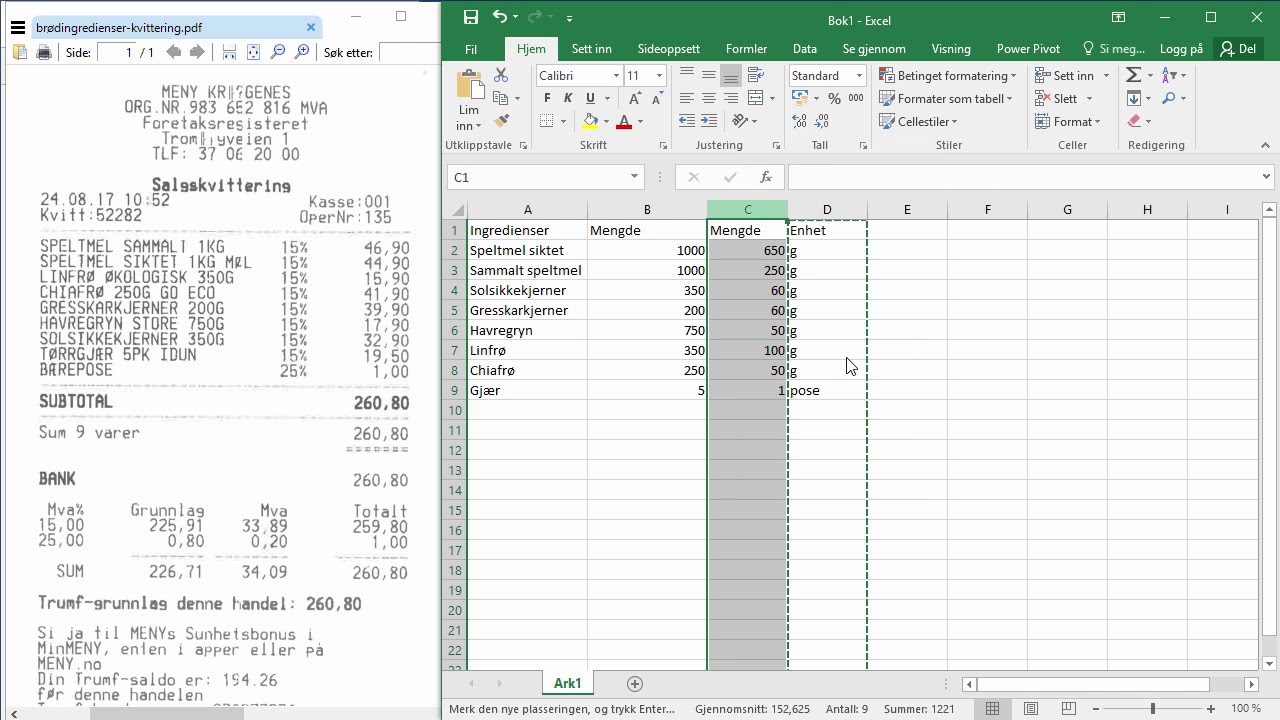Click the borders icon
The width and height of the screenshot is (1280, 720).
[x=547, y=121]
